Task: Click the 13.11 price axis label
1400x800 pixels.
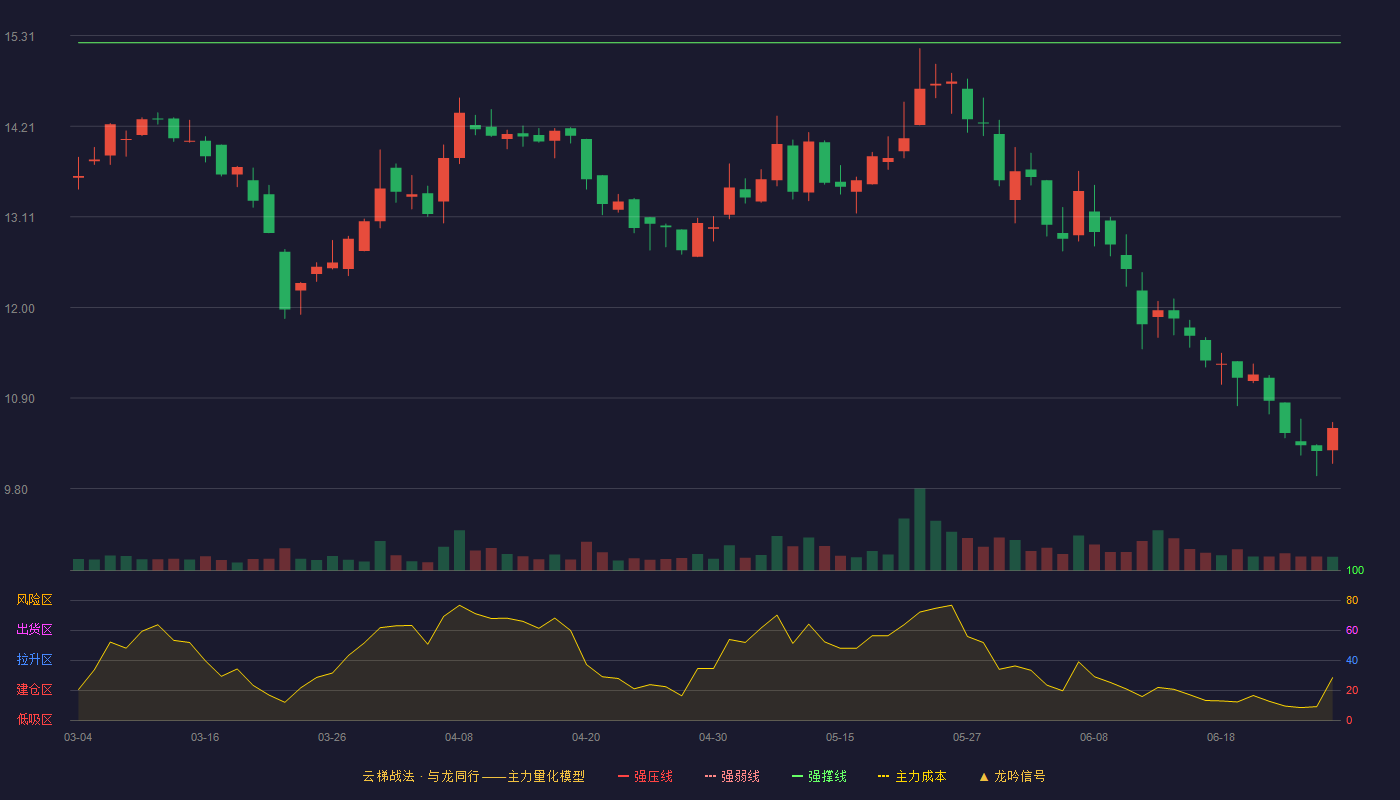Action: [19, 218]
